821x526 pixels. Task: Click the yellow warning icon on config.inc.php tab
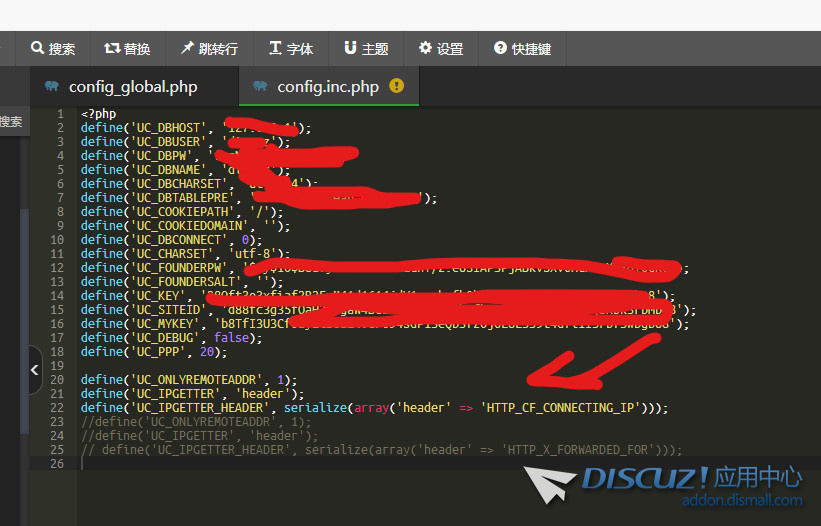(397, 86)
